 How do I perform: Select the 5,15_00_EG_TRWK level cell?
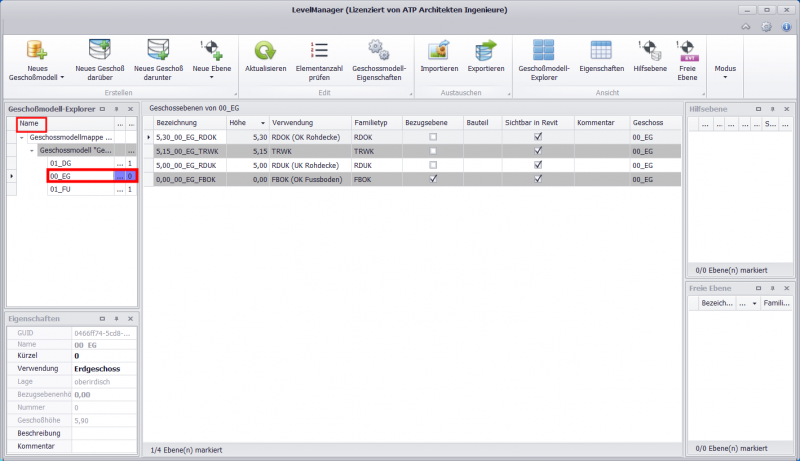pyautogui.click(x=190, y=151)
